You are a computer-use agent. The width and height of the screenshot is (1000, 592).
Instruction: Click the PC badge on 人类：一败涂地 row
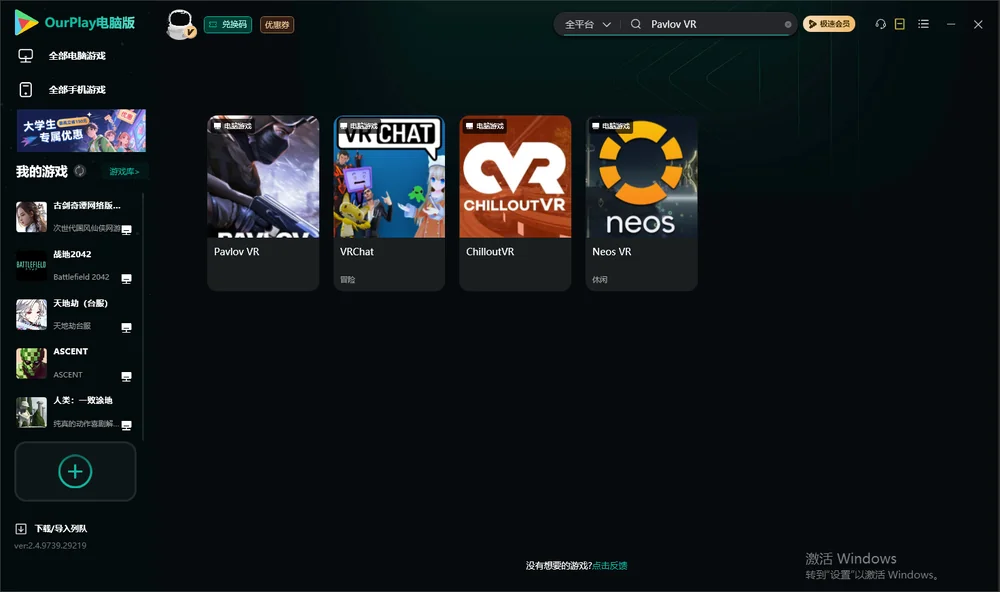point(126,426)
